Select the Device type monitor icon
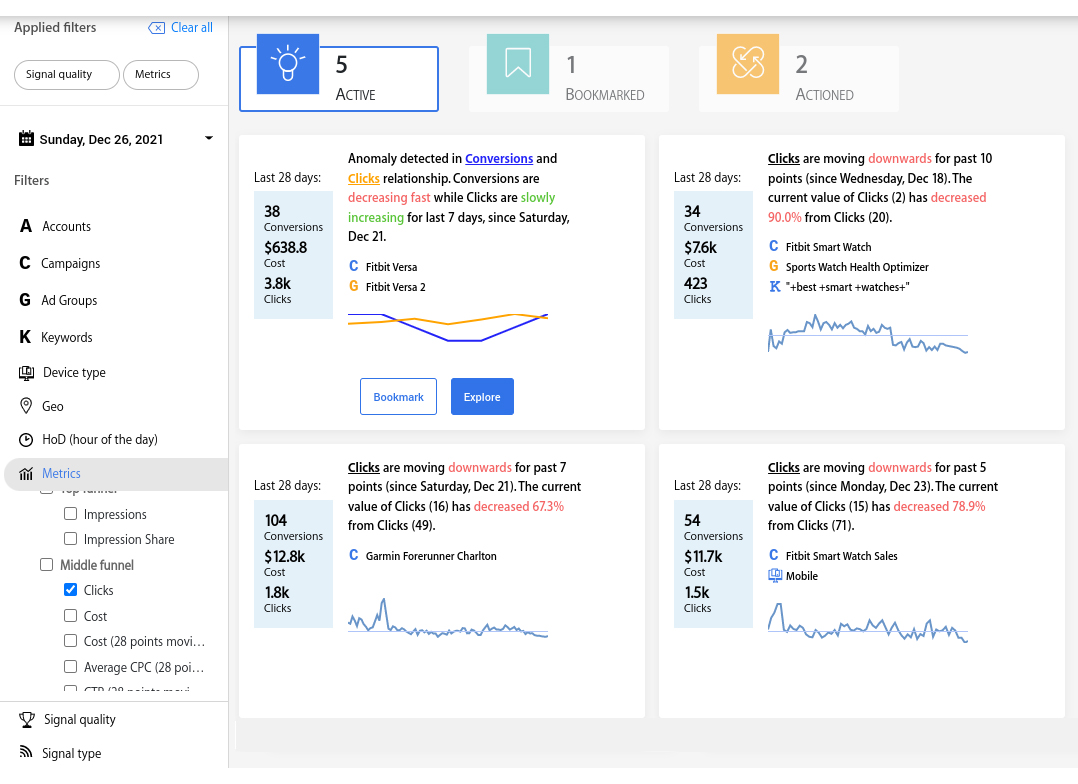 26,373
